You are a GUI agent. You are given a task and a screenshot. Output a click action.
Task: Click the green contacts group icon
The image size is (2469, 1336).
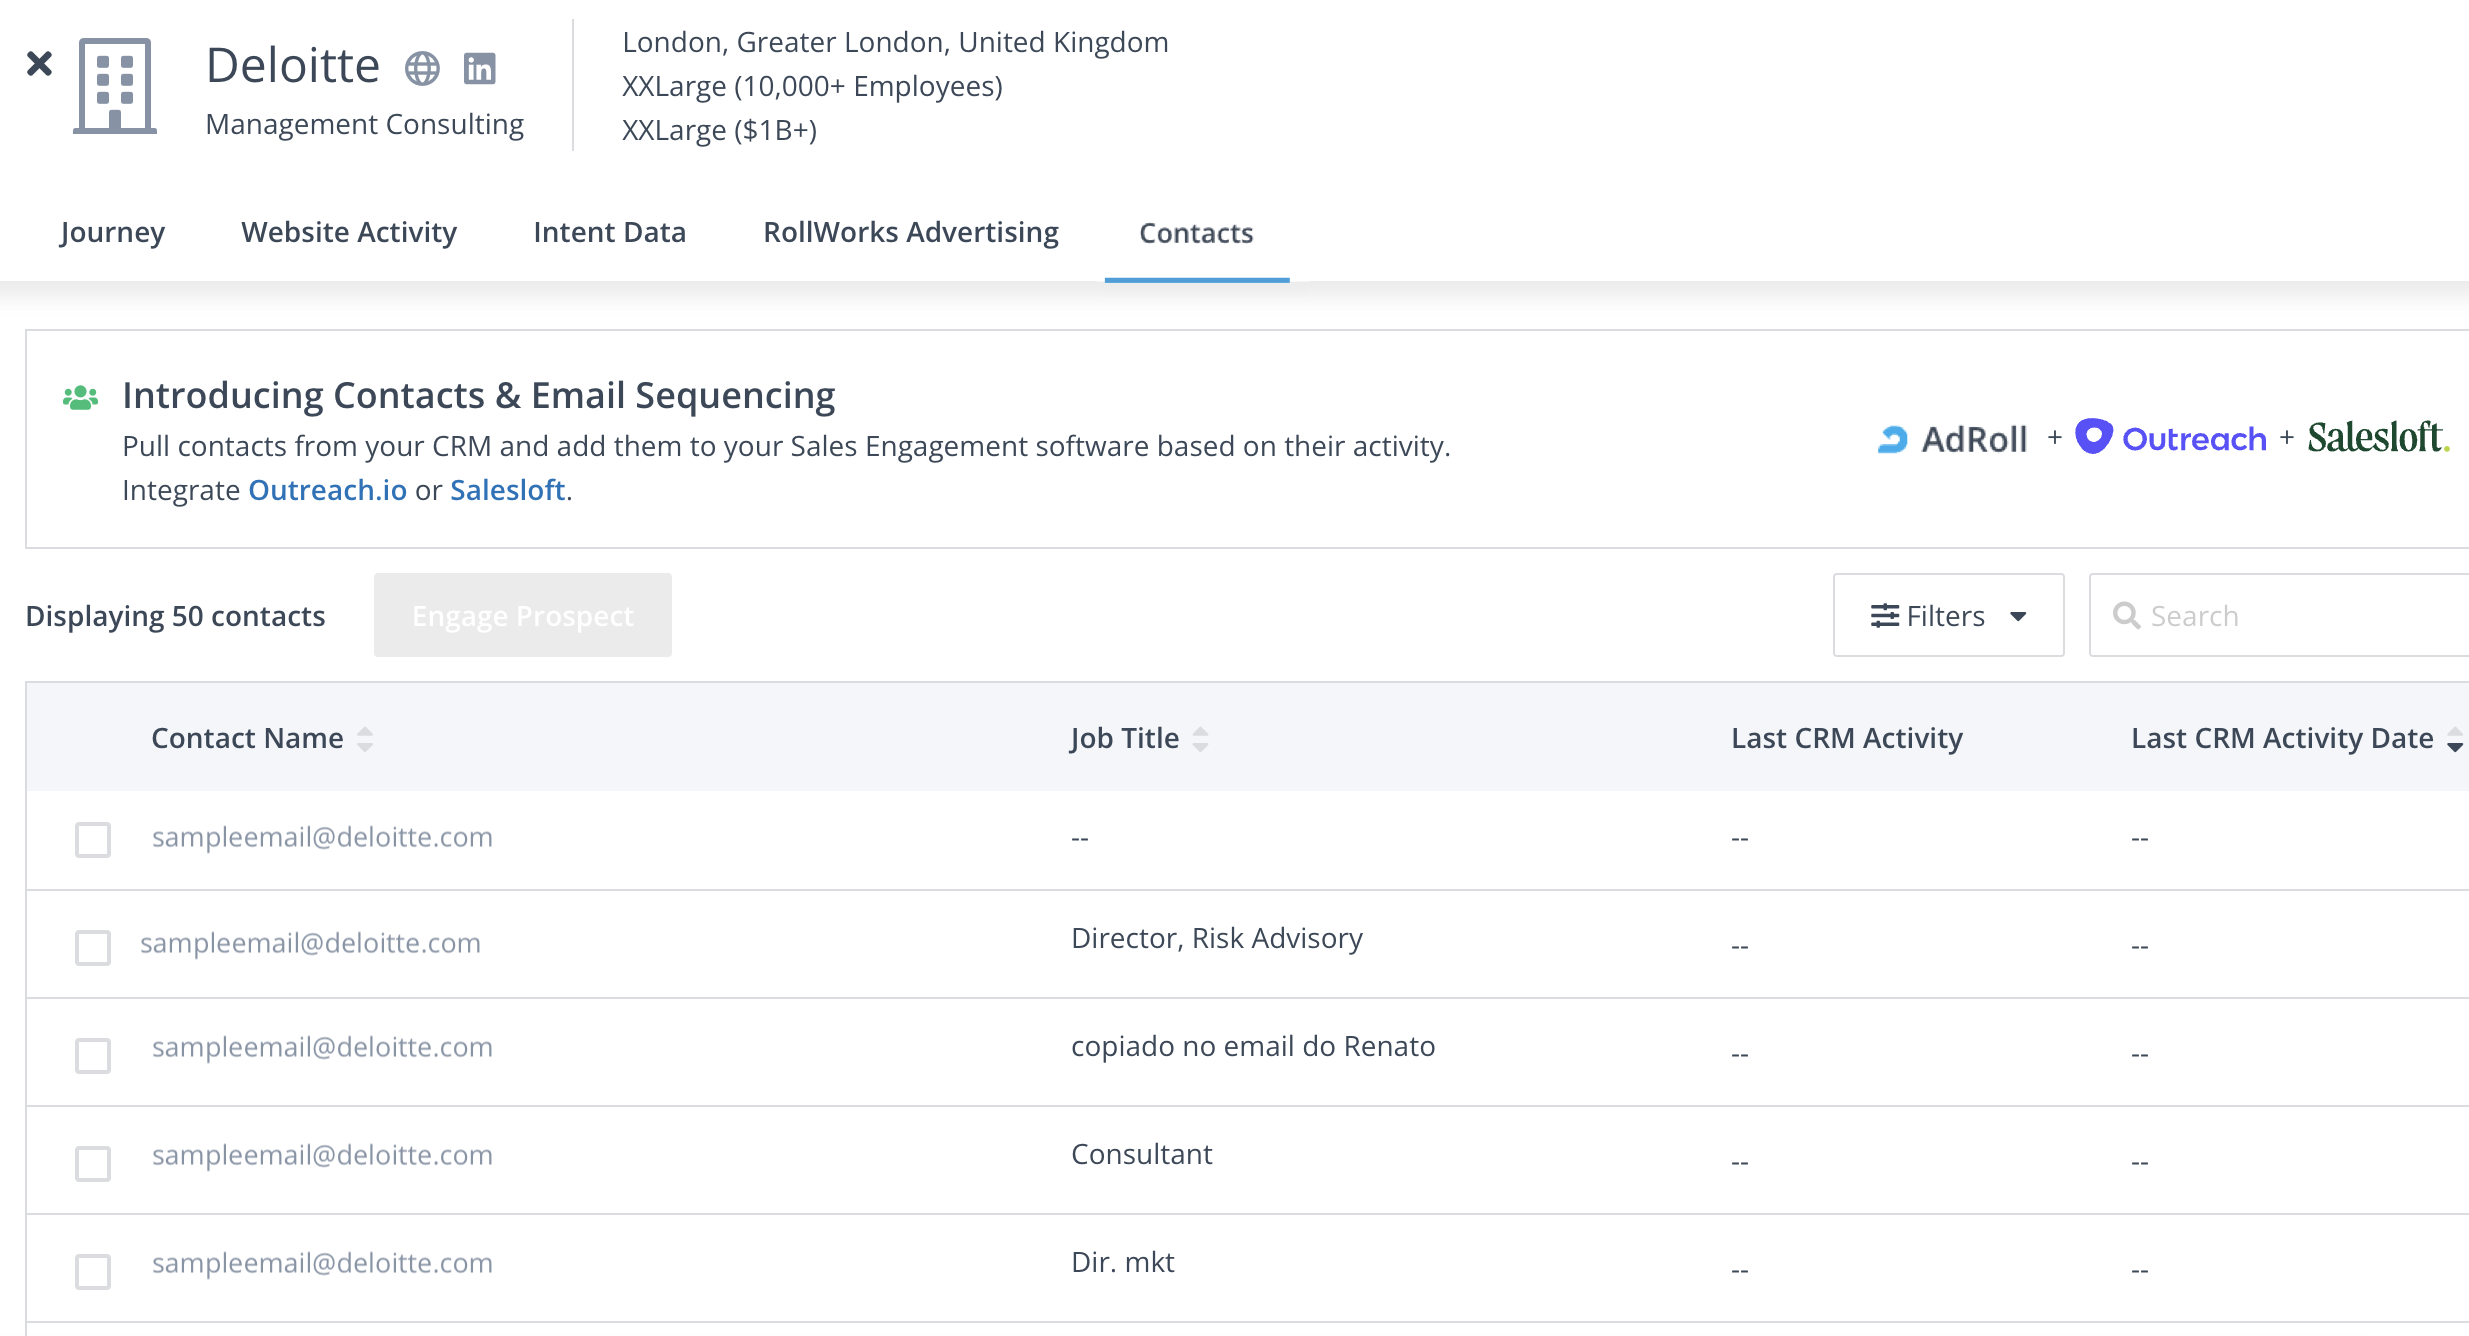pyautogui.click(x=80, y=397)
